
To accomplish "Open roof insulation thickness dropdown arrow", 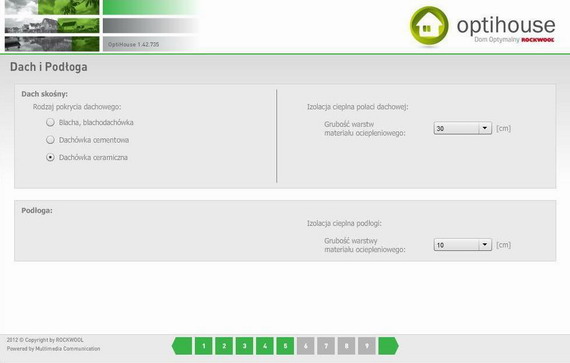I will [485, 128].
